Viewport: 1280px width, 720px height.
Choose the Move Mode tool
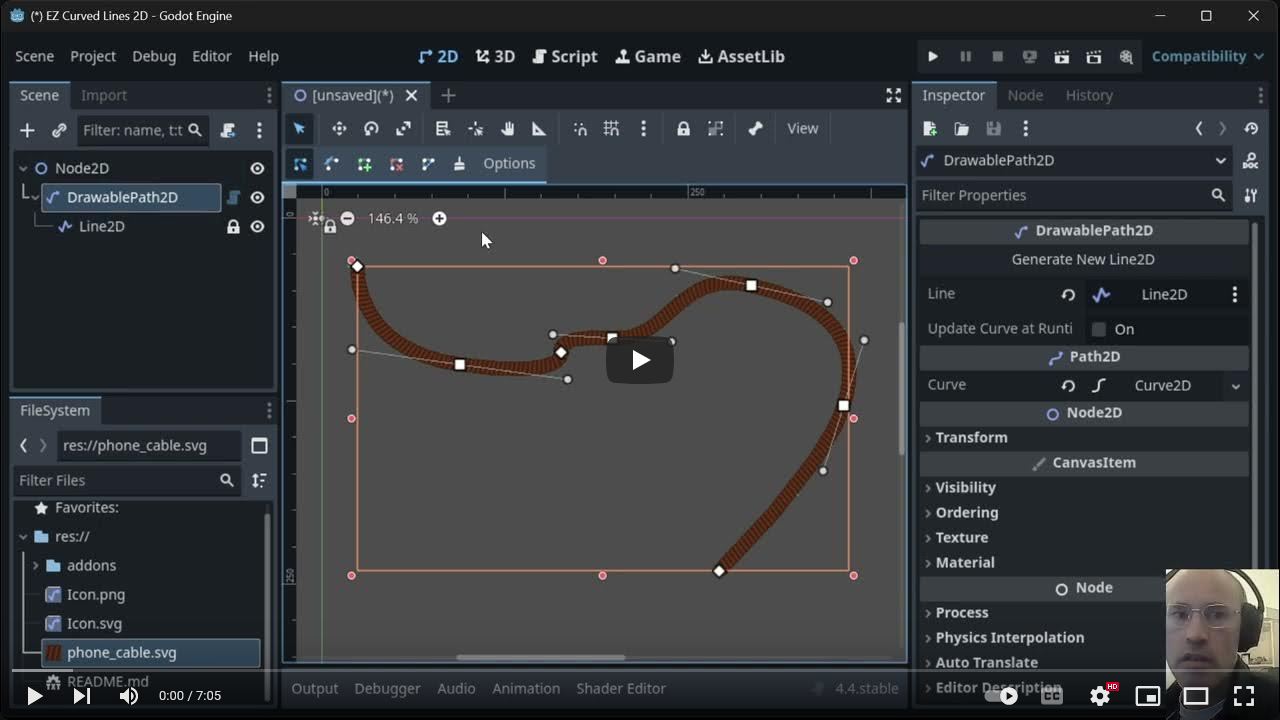[x=339, y=128]
